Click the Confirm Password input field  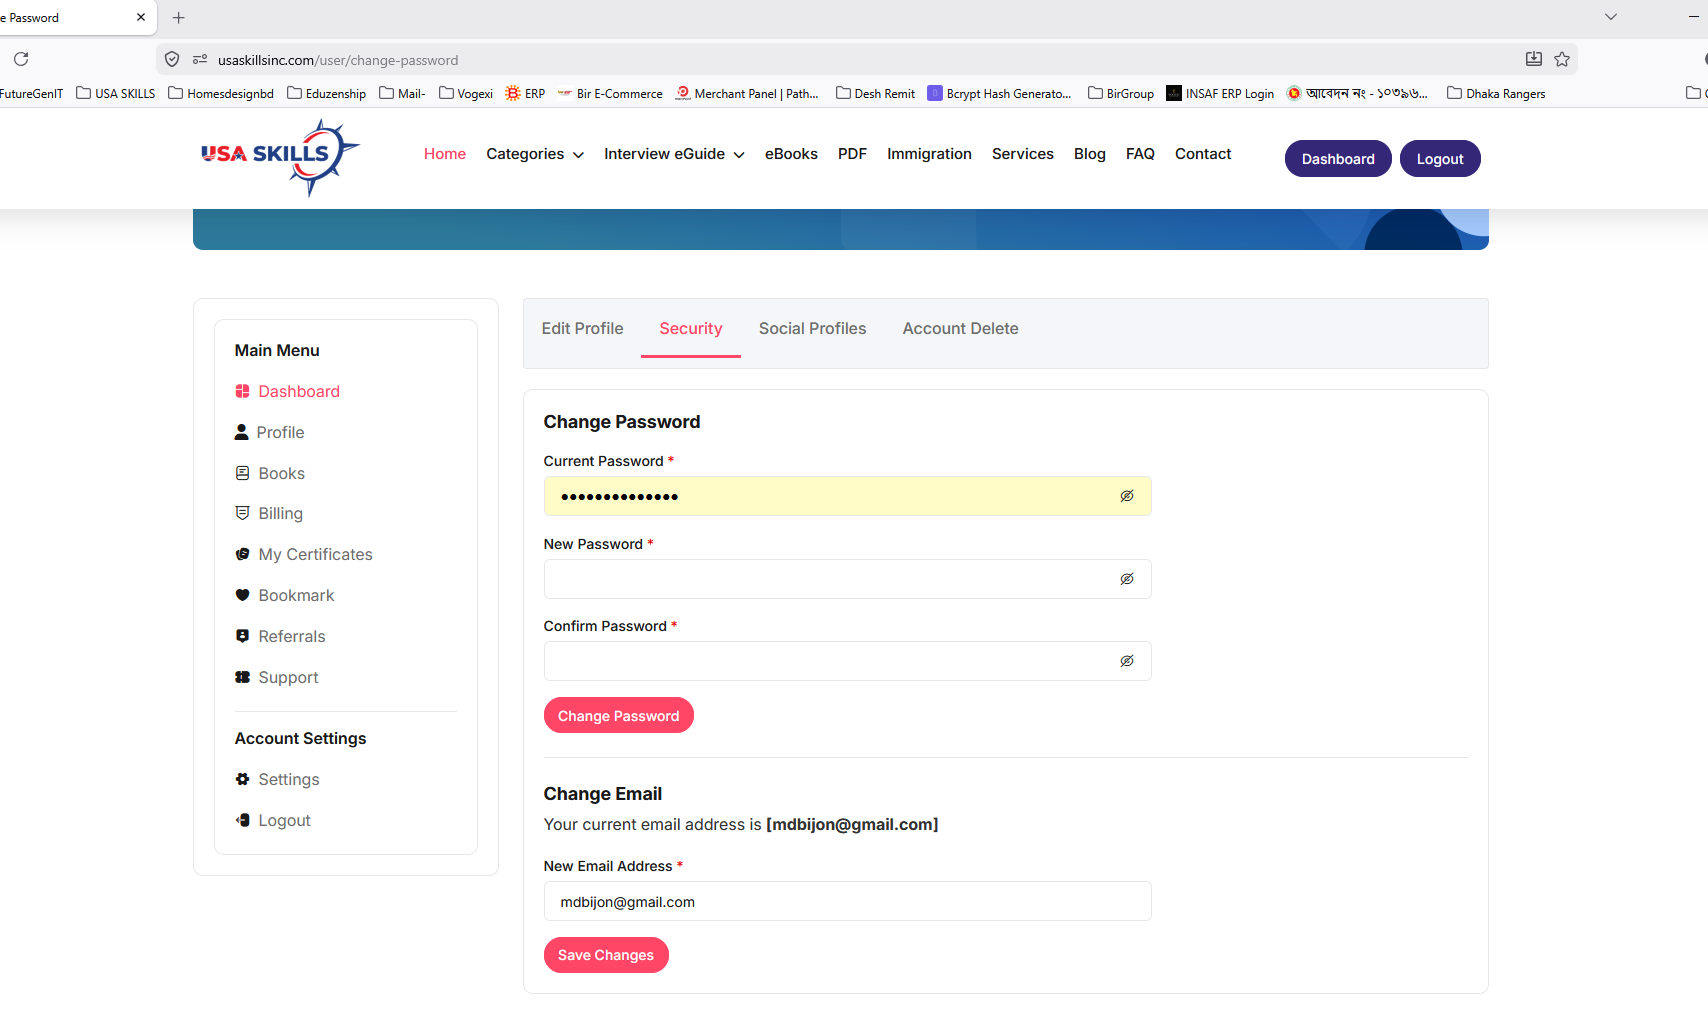[848, 661]
